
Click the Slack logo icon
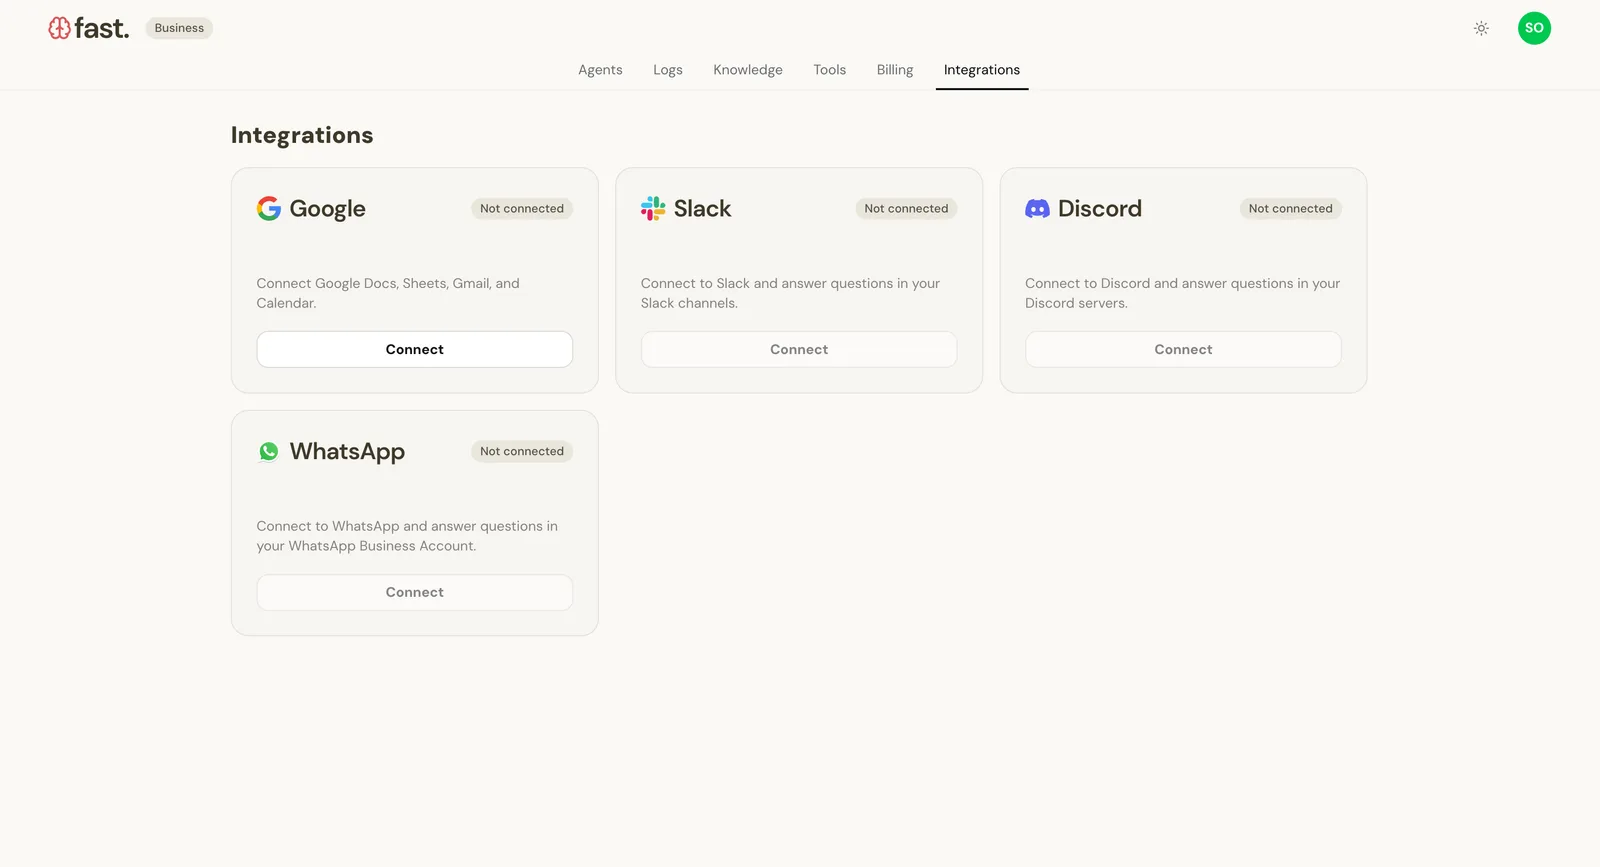point(653,208)
